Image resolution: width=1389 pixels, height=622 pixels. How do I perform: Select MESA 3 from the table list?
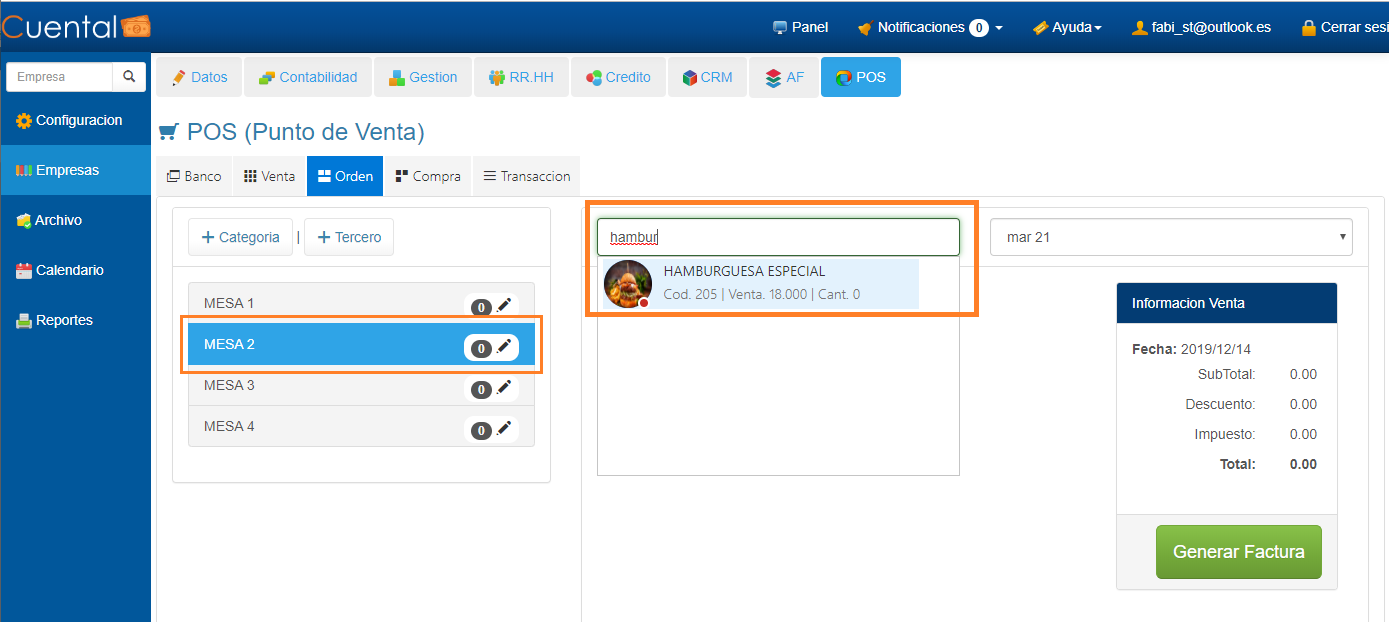click(320, 385)
